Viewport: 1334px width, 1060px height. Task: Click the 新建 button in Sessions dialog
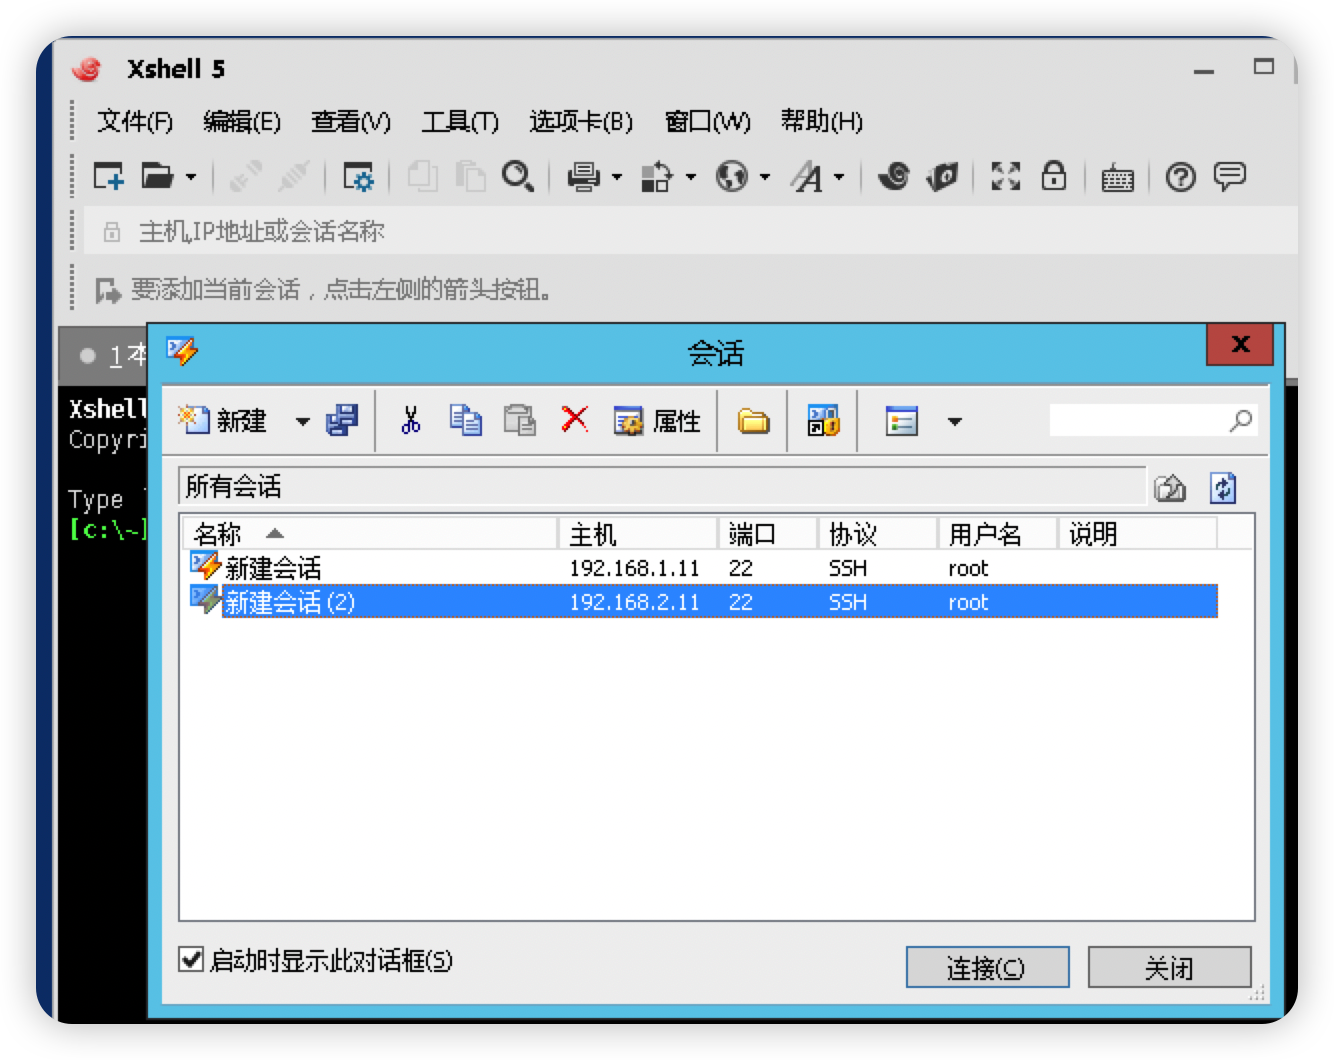[223, 420]
